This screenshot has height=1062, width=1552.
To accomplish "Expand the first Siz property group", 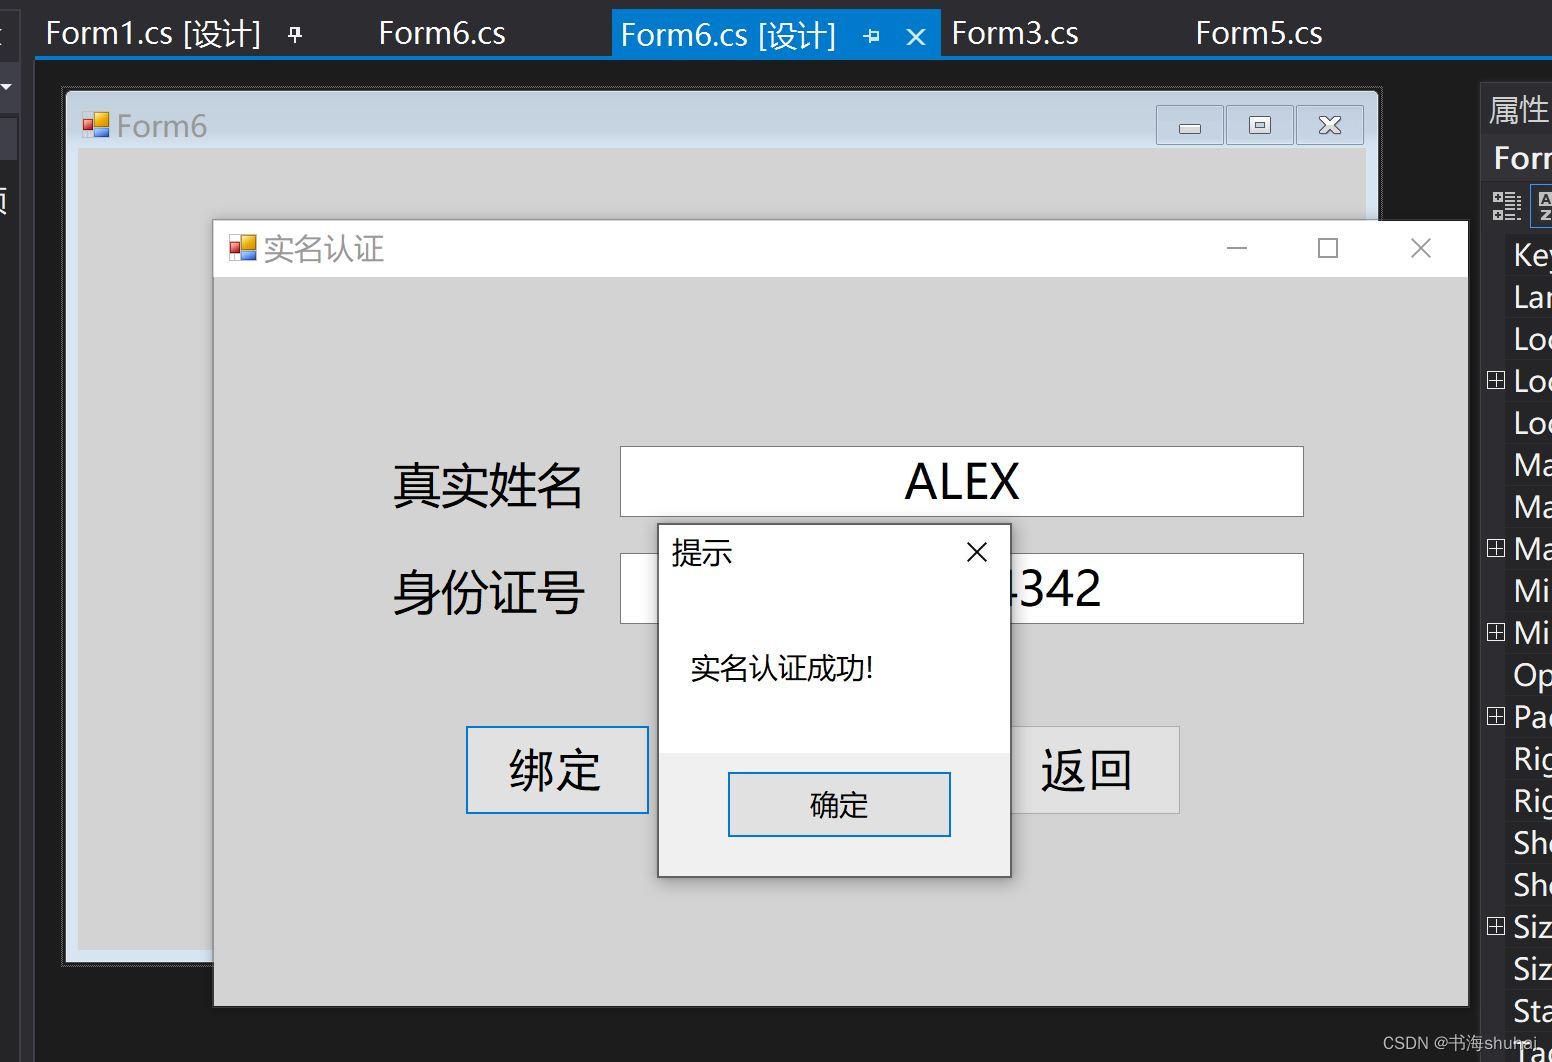I will pyautogui.click(x=1496, y=926).
